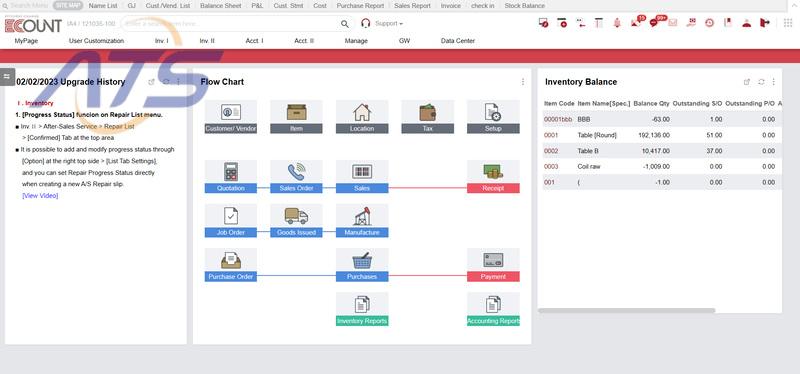
Task: Click the View Video link
Action: (x=40, y=196)
